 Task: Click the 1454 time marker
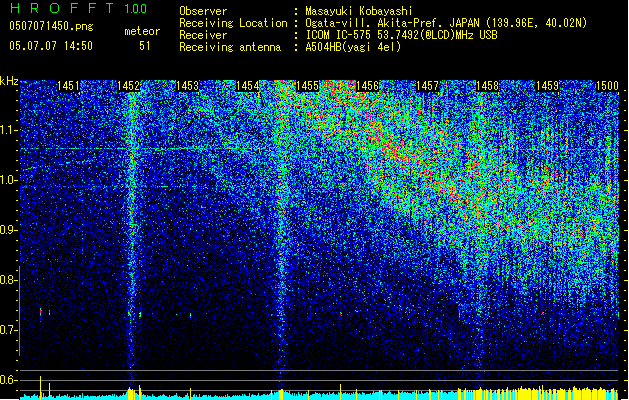(x=248, y=86)
